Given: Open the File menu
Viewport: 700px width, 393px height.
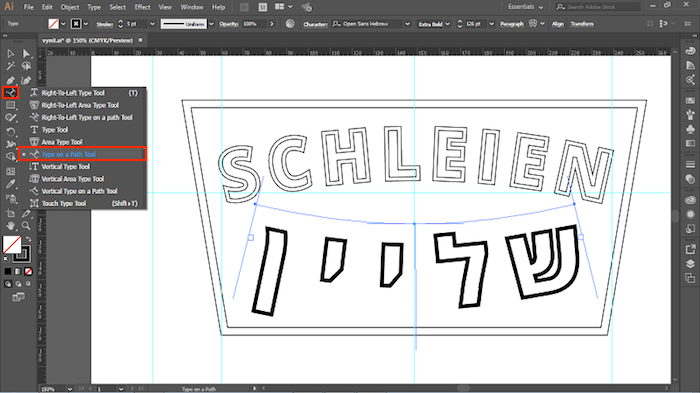Looking at the screenshot, I should point(29,7).
